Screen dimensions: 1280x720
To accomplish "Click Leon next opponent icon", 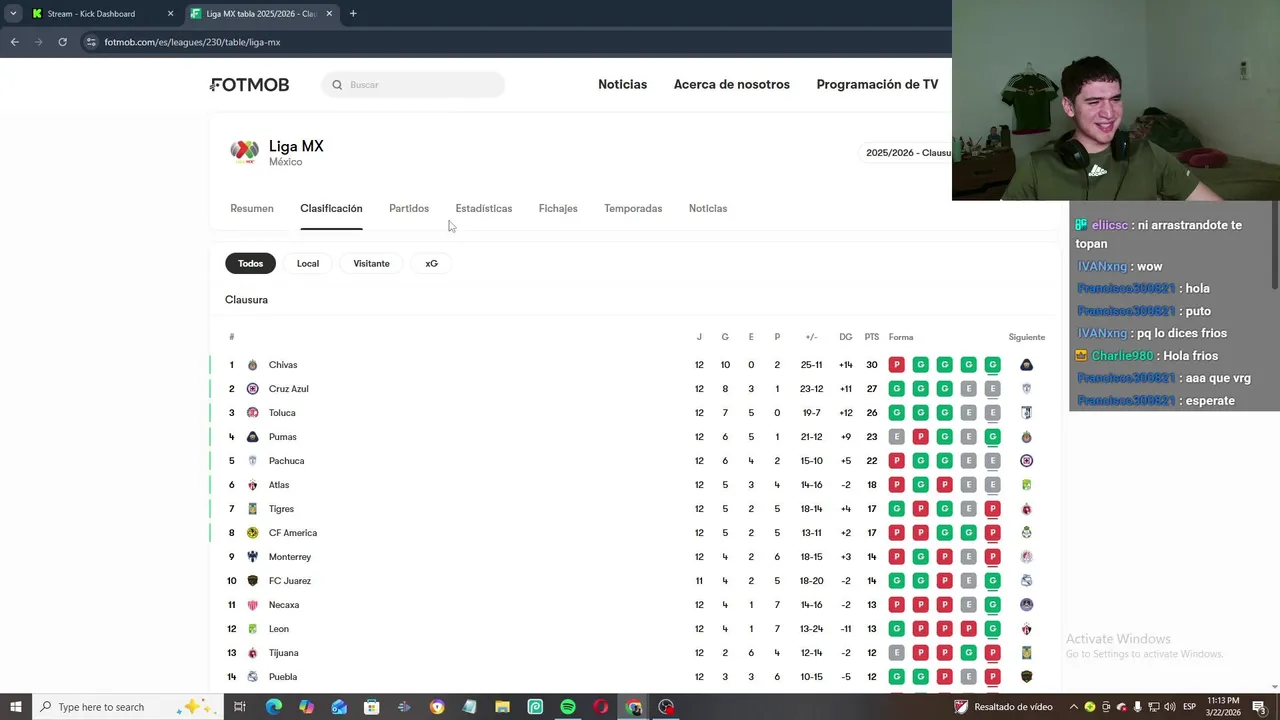I will (x=1026, y=629).
